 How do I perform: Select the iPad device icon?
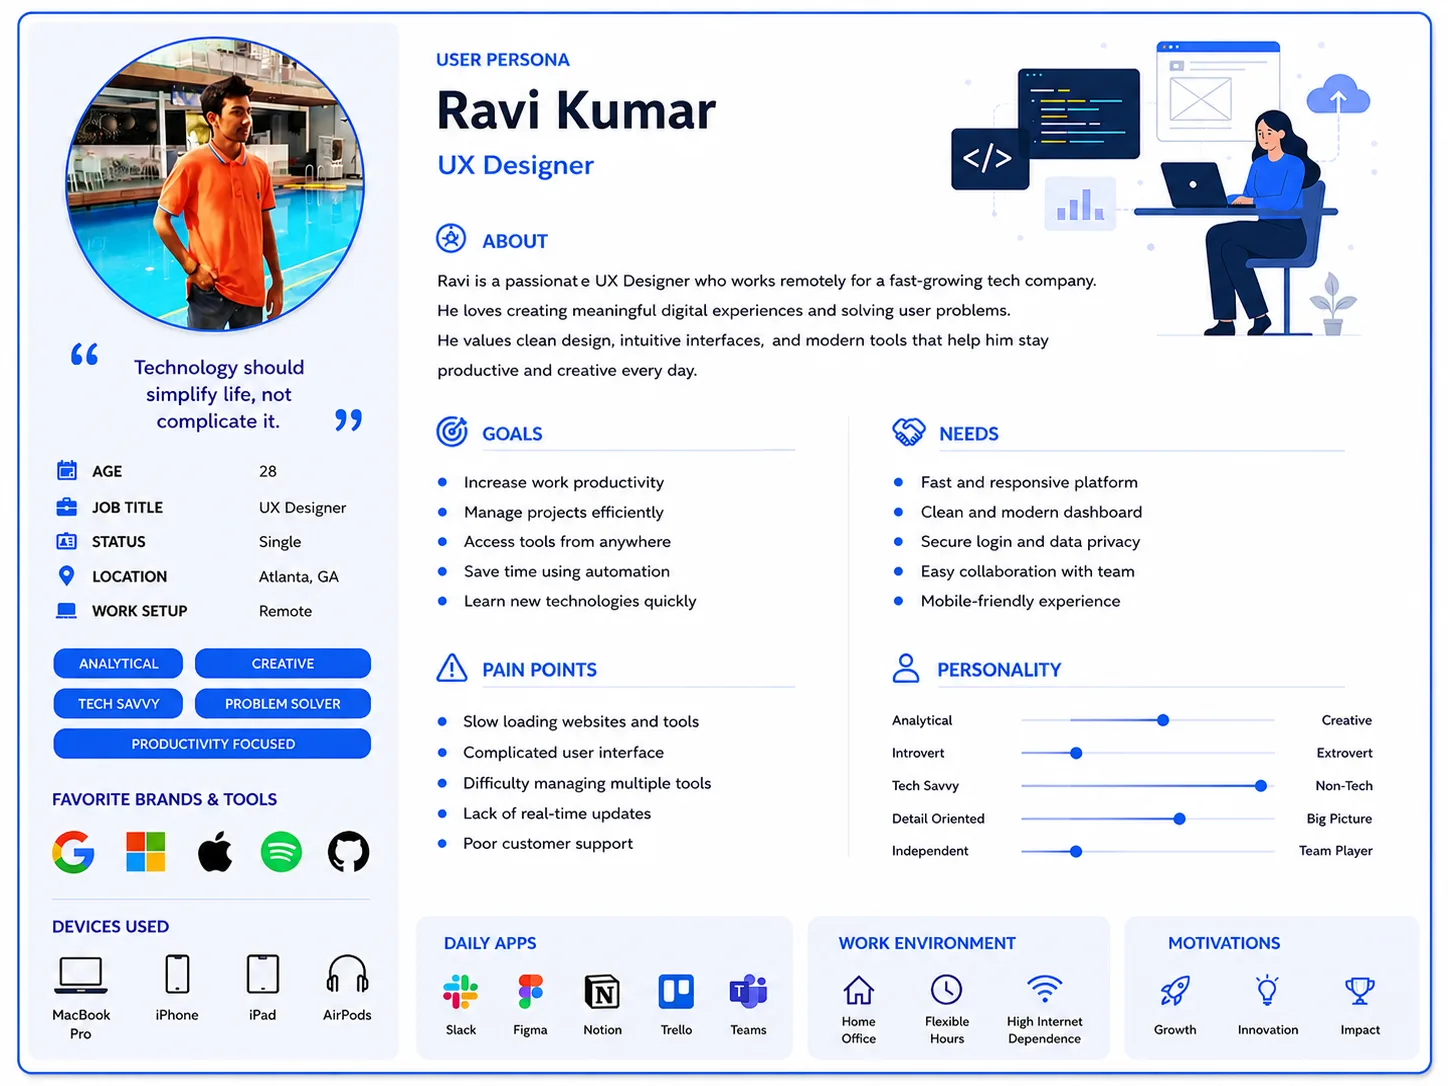(x=263, y=974)
